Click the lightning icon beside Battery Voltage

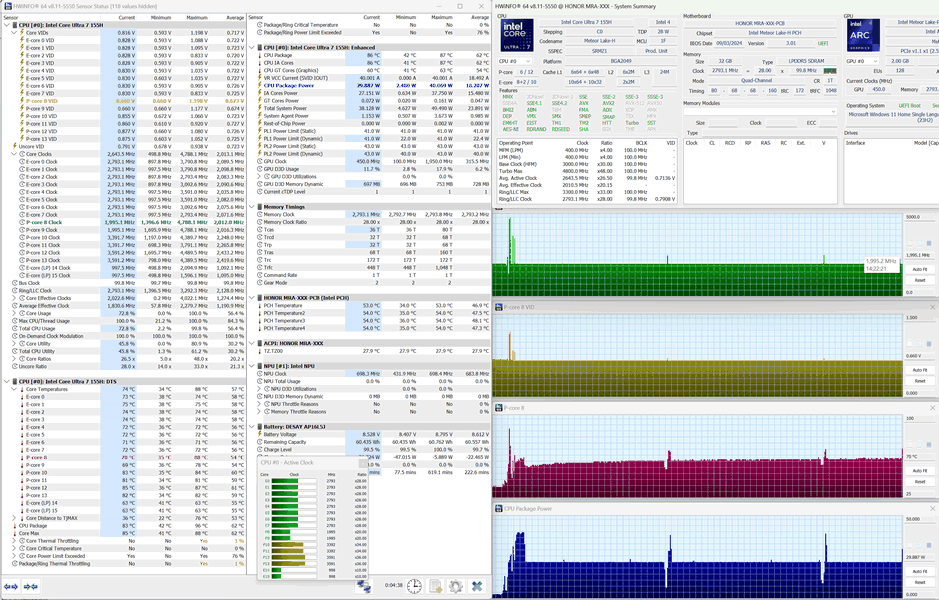click(x=259, y=434)
